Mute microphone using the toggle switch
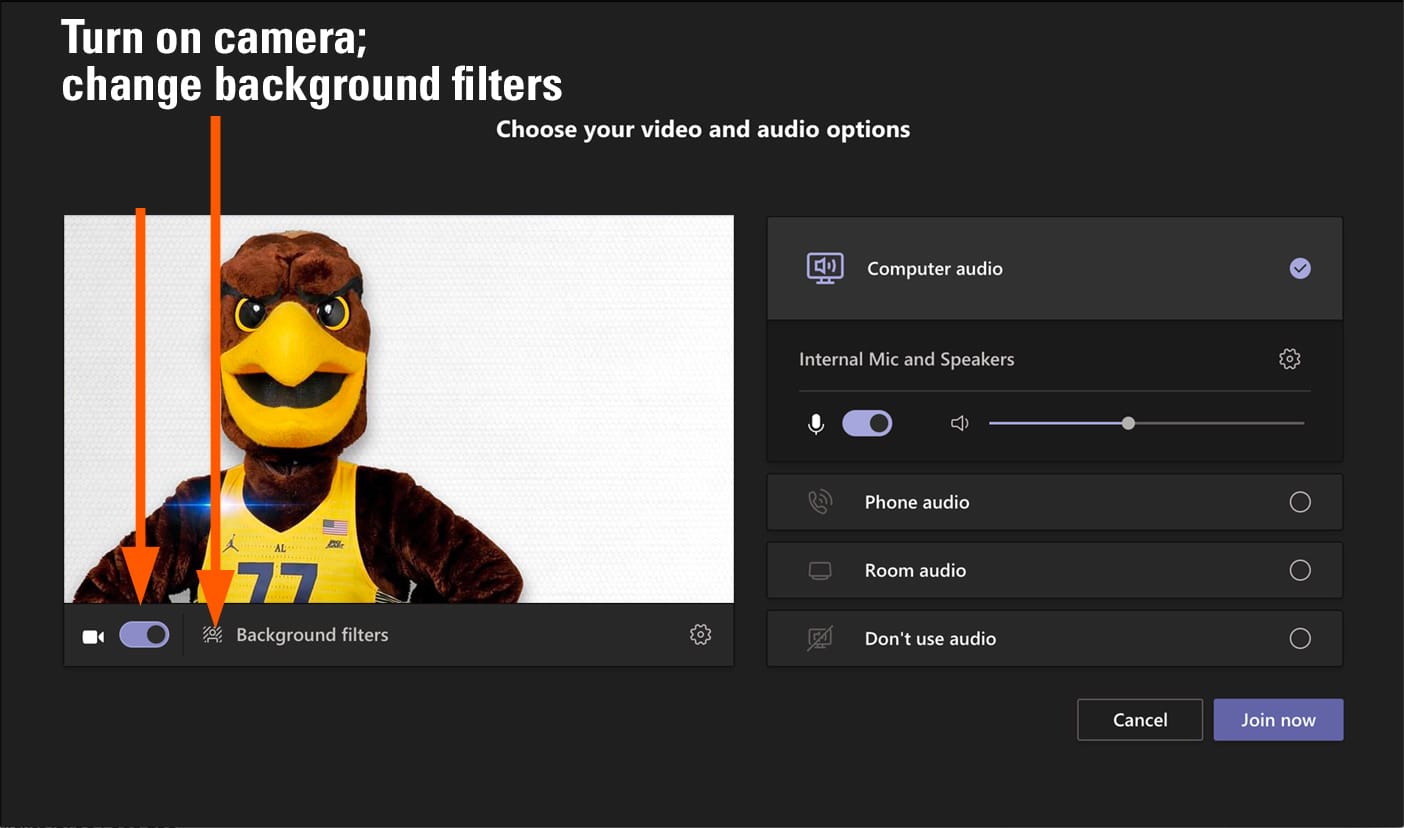The image size is (1404, 828). (867, 424)
